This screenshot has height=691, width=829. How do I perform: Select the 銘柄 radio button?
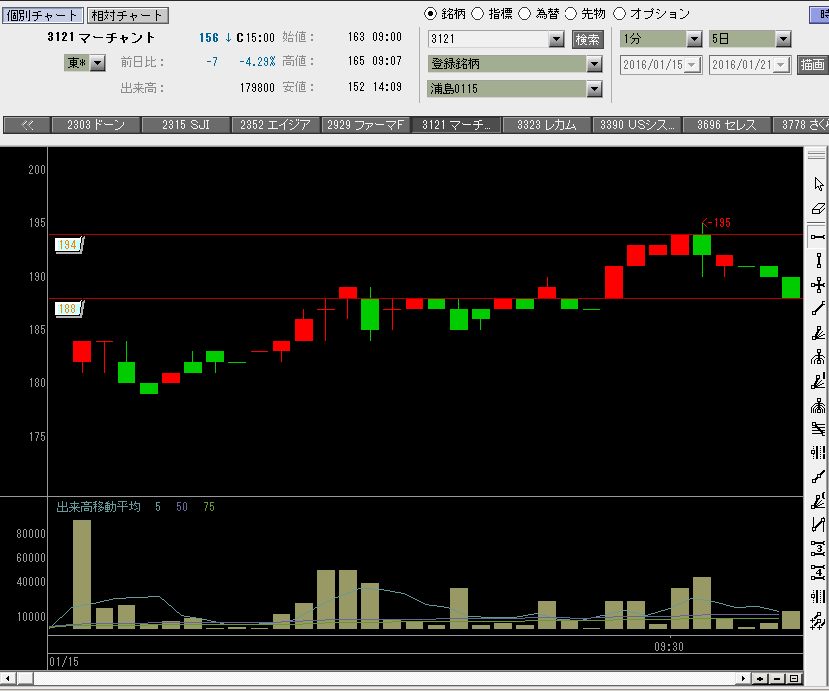click(430, 14)
